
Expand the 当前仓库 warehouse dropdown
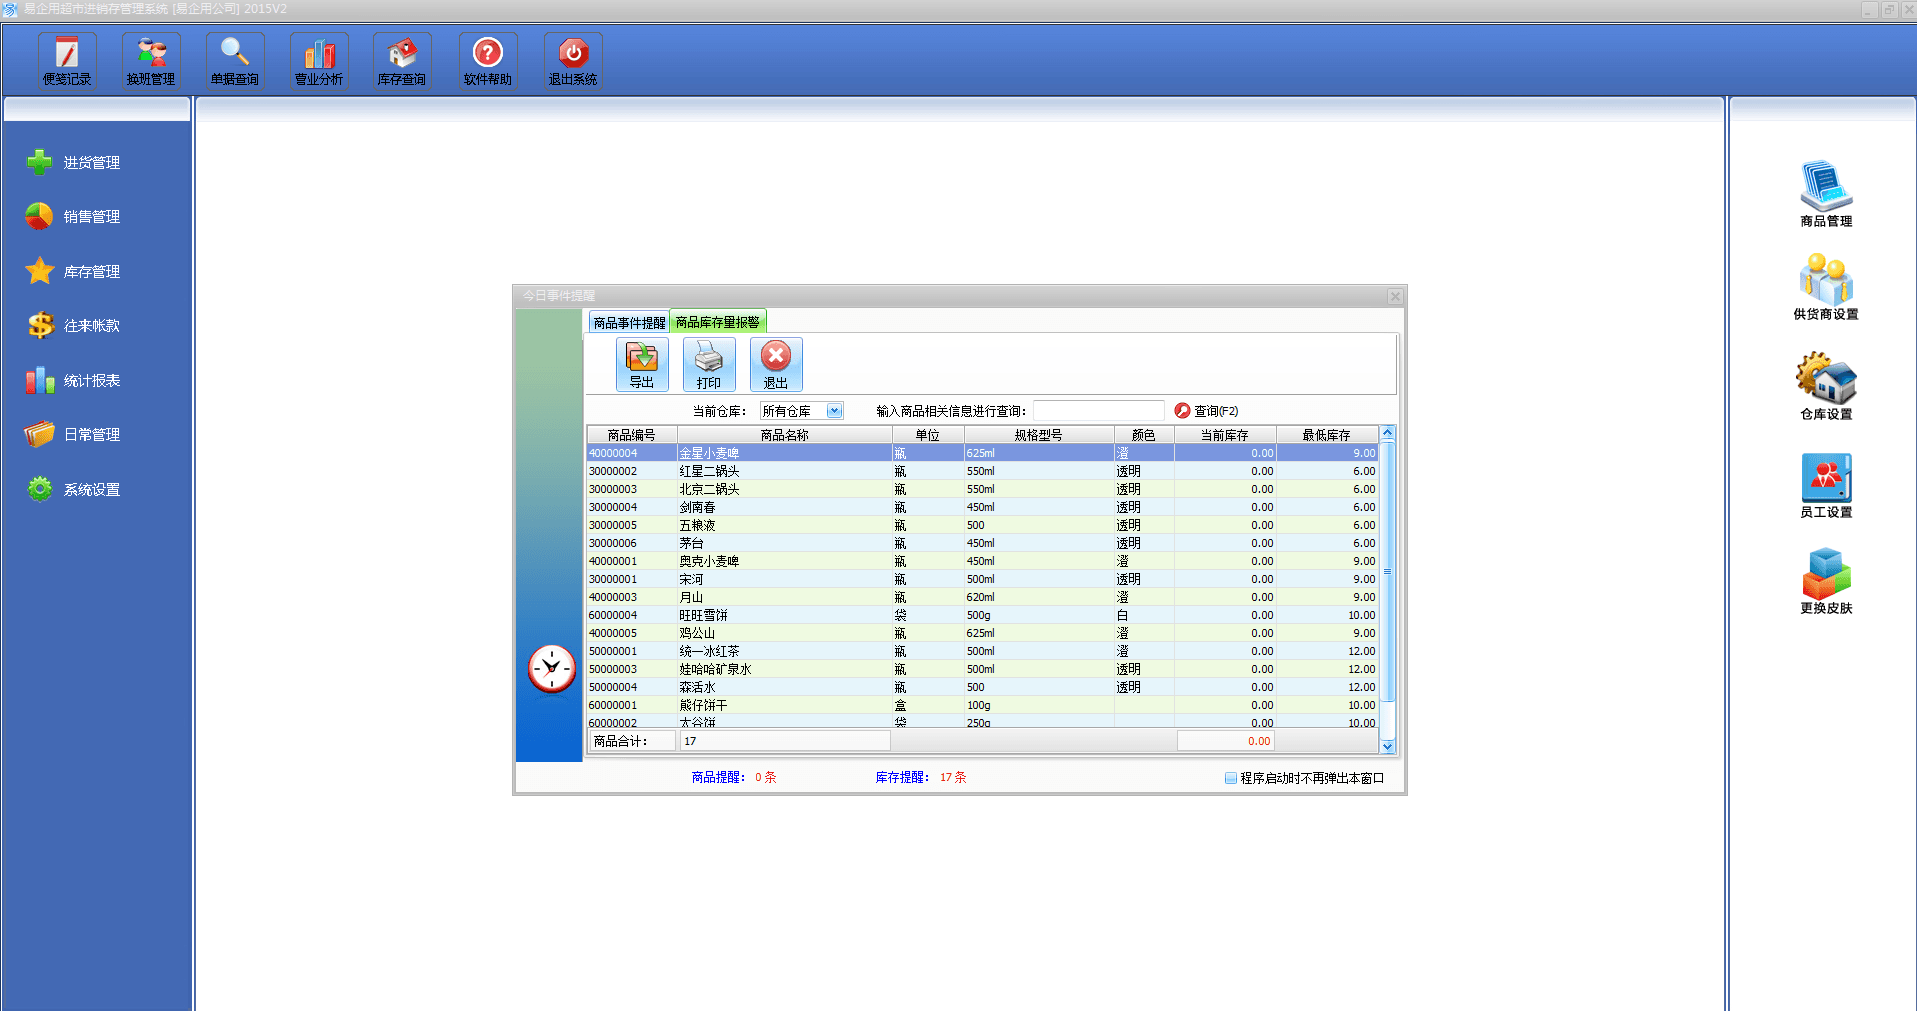(834, 411)
